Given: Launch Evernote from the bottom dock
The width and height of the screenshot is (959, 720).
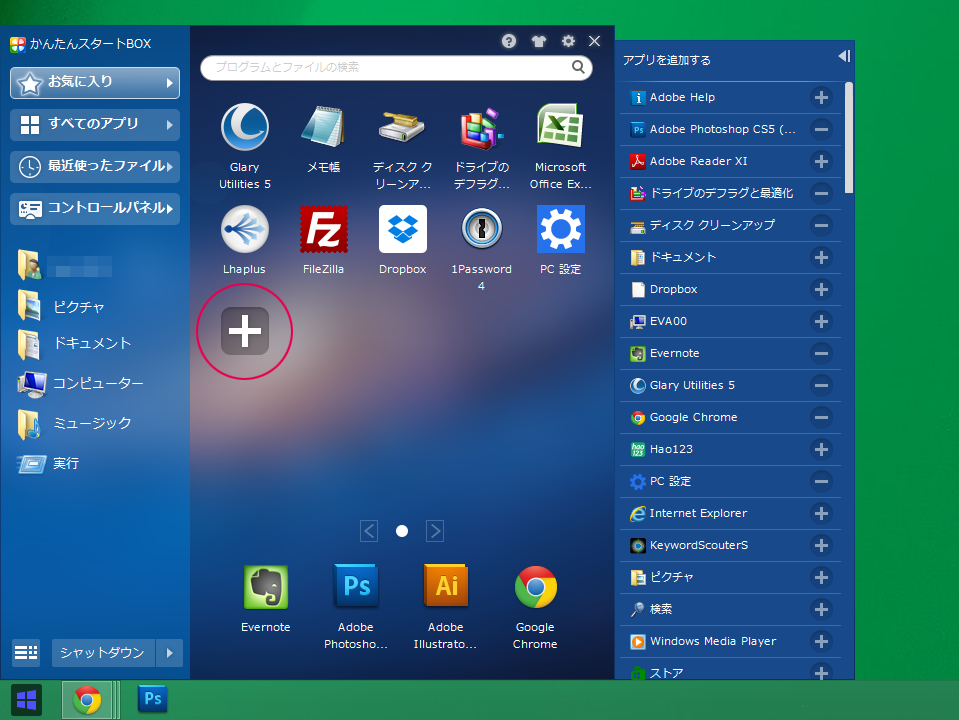Looking at the screenshot, I should 265,587.
